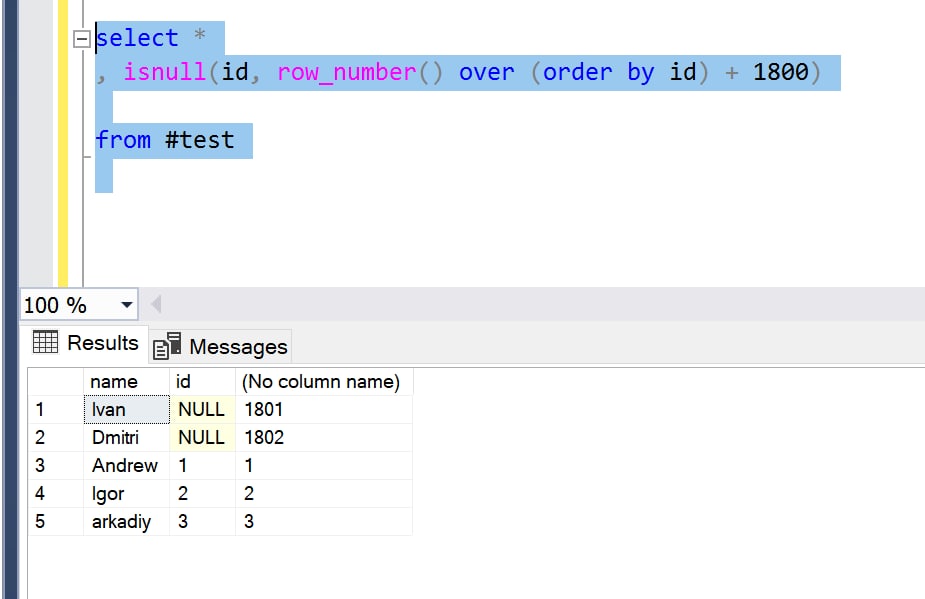
Task: Select the NULL id cell in Ivan row
Action: pos(202,410)
